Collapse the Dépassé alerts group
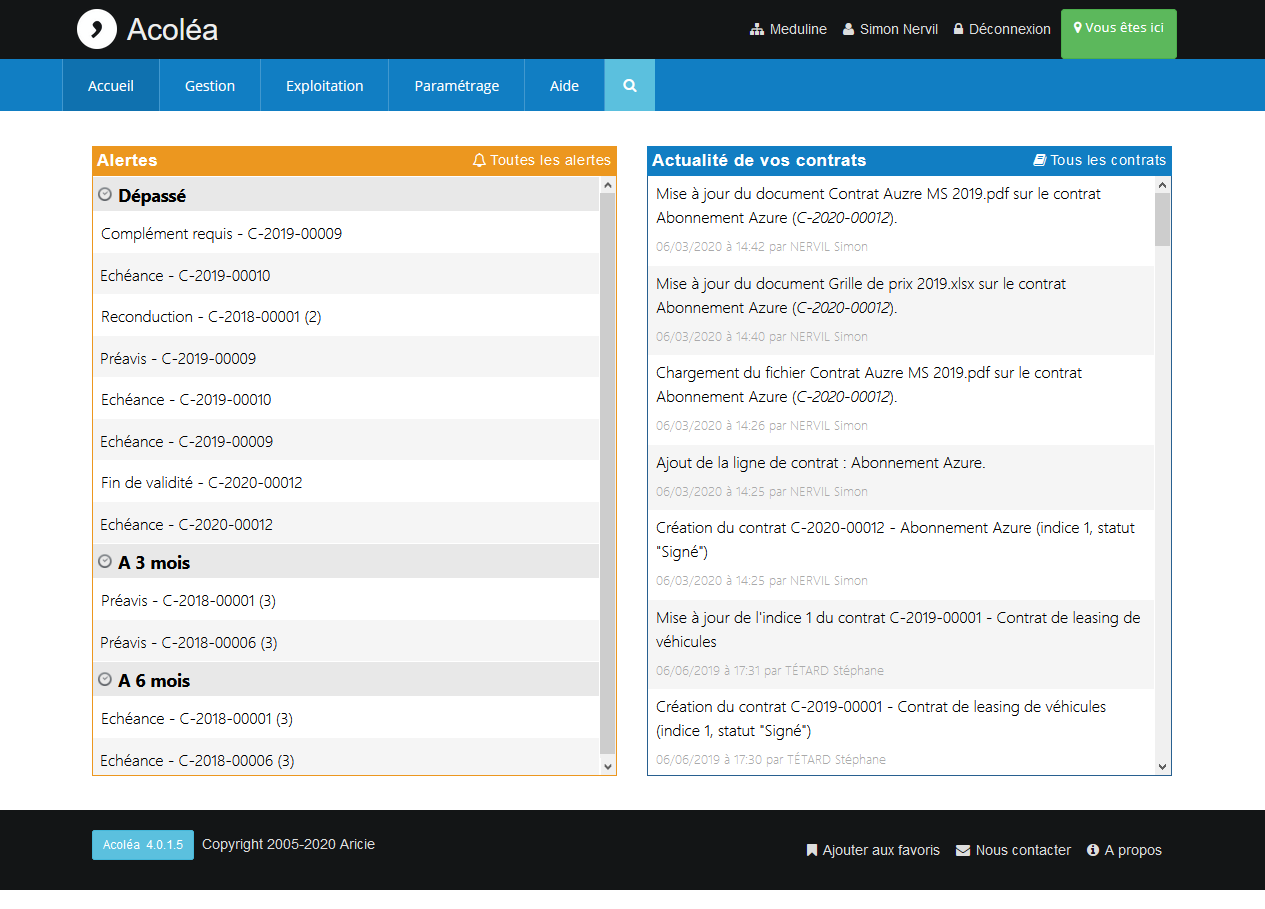Image resolution: width=1265 pixels, height=909 pixels. 105,195
